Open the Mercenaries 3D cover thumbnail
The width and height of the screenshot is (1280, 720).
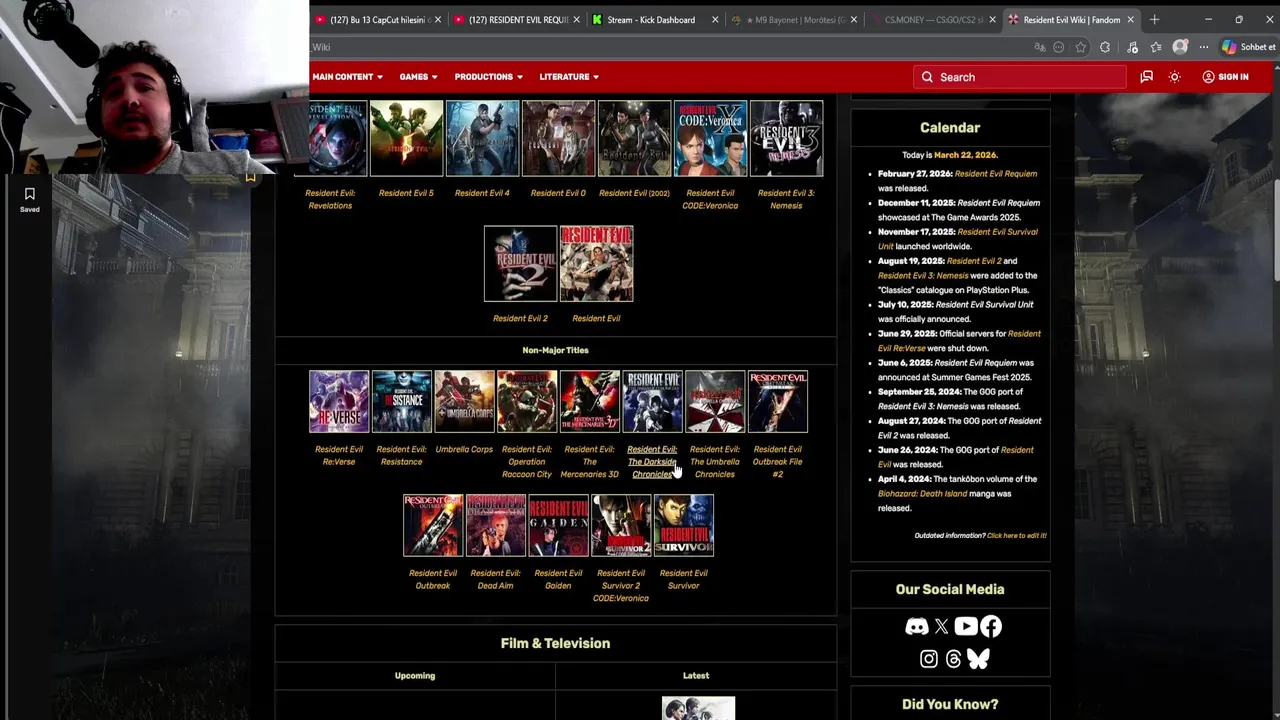(590, 401)
